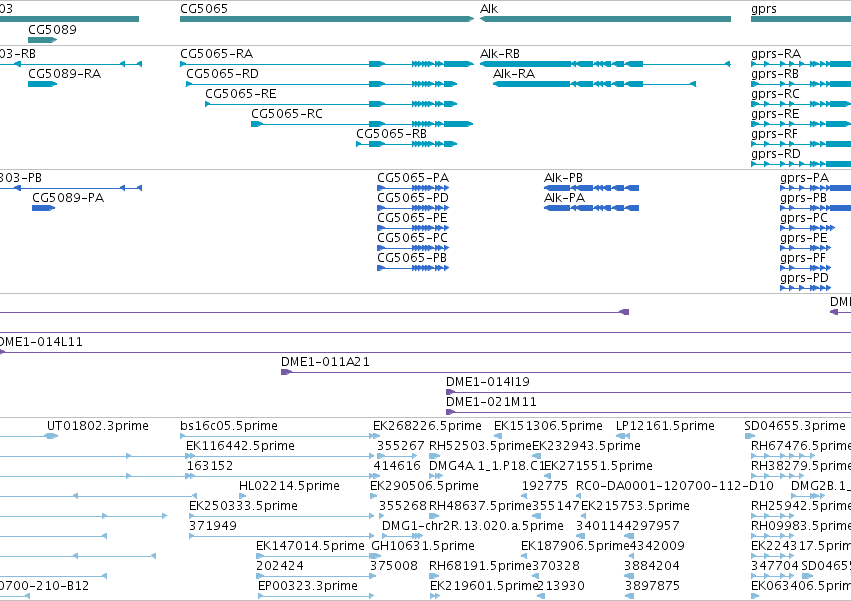The width and height of the screenshot is (851, 601).
Task: Select the gprs-PF protein label
Action: [x=803, y=258]
